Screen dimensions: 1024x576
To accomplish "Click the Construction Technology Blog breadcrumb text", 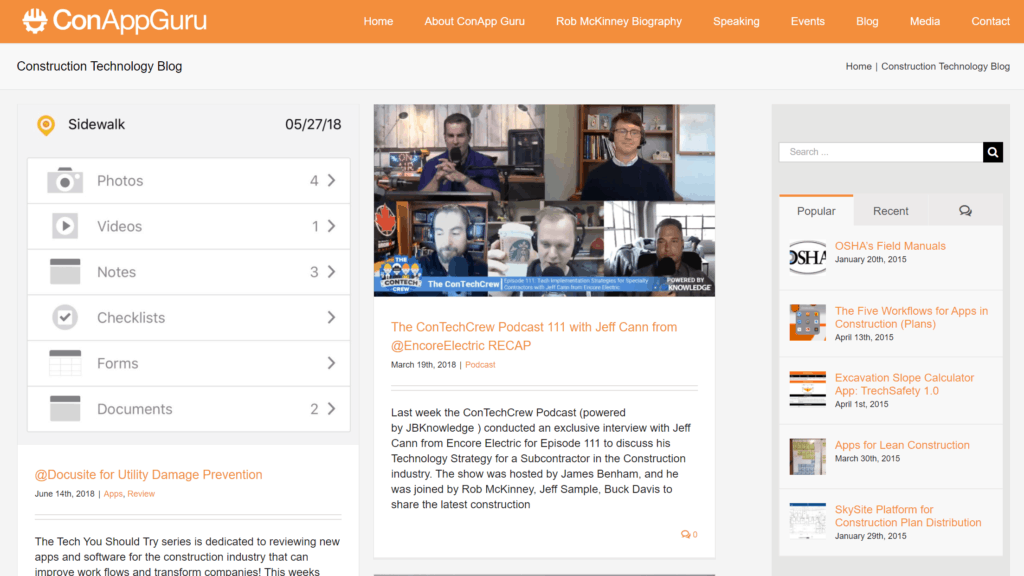I will pyautogui.click(x=945, y=67).
